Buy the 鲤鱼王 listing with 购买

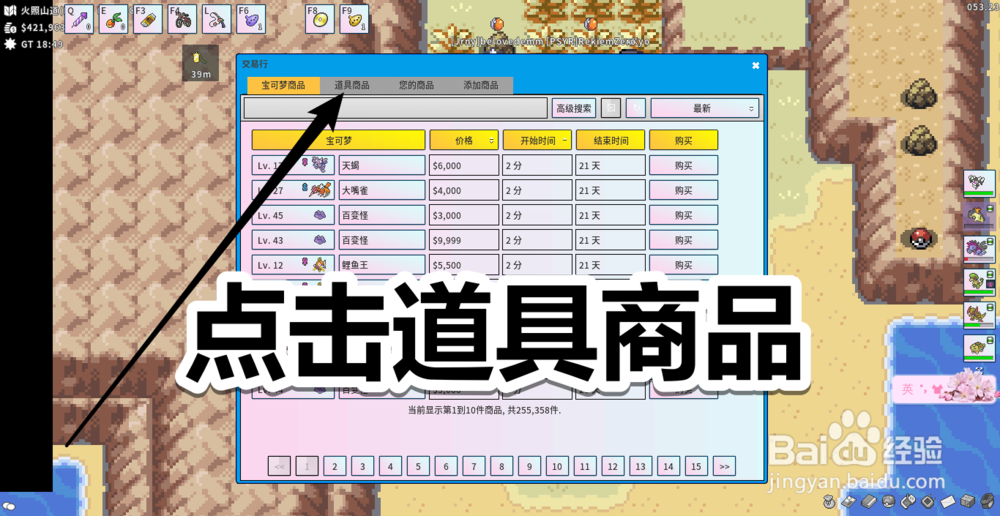684,265
